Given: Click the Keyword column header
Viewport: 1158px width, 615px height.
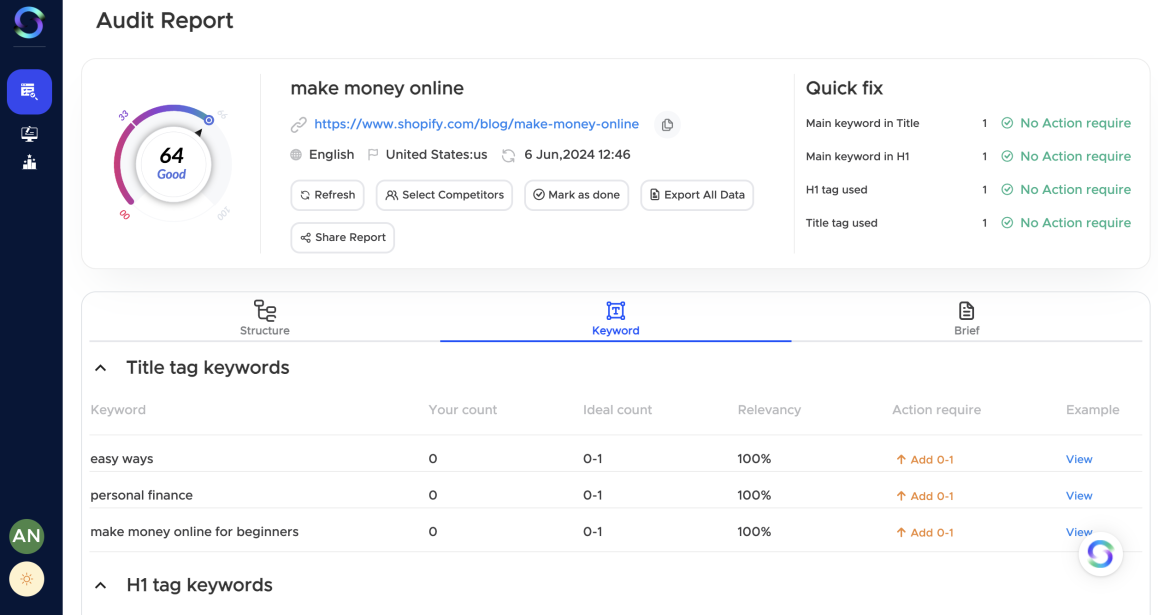Looking at the screenshot, I should 118,410.
